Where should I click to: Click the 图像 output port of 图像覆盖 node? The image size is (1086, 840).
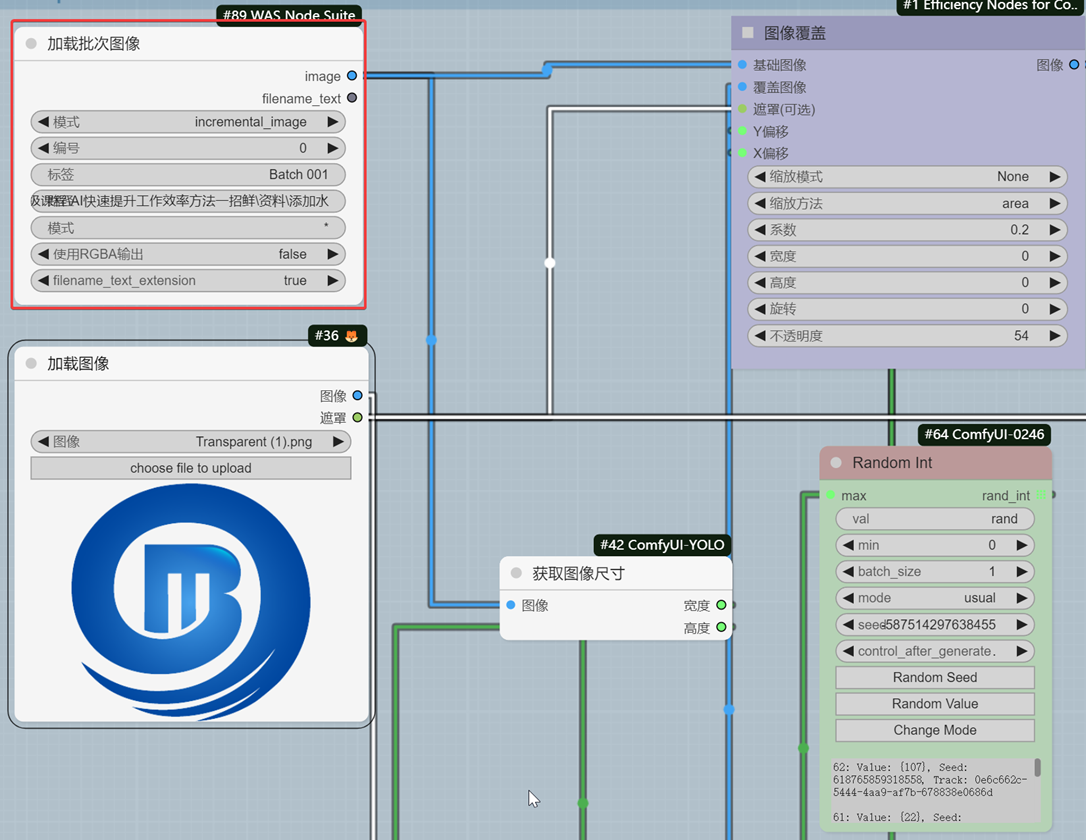[1074, 64]
